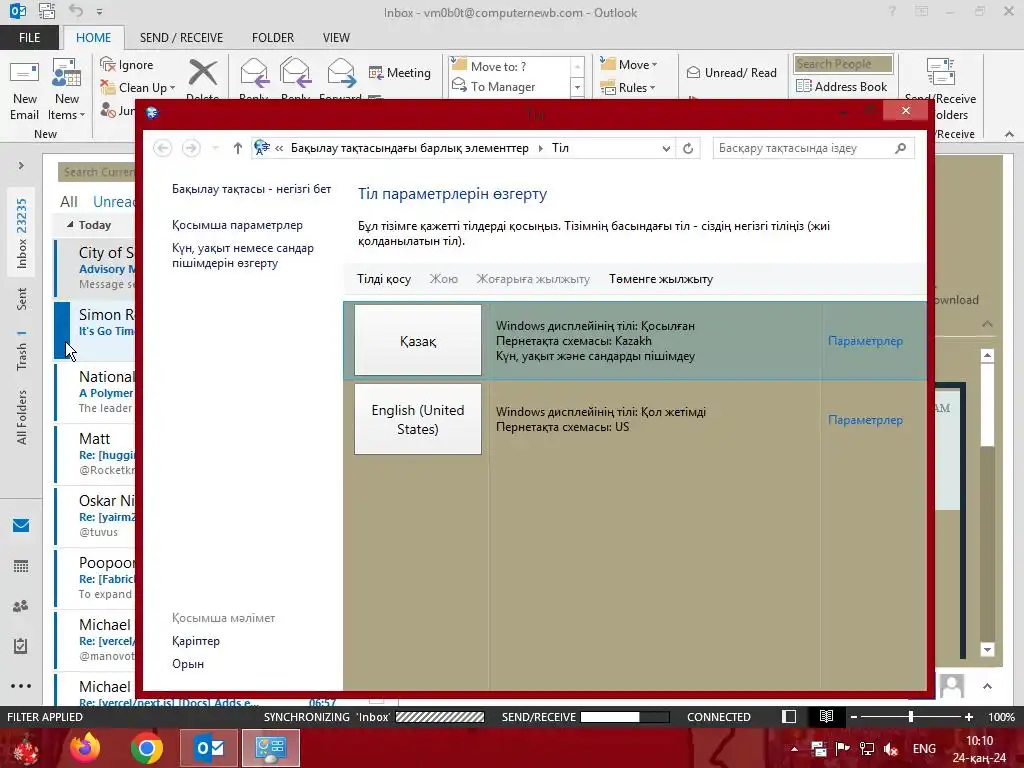Open Firefox from the taskbar
The image size is (1024, 768).
[x=85, y=748]
